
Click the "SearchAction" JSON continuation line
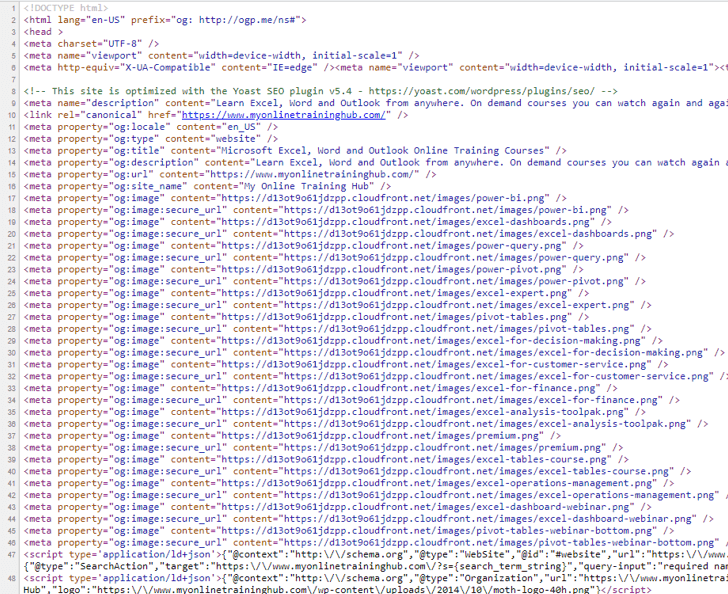tap(376, 566)
